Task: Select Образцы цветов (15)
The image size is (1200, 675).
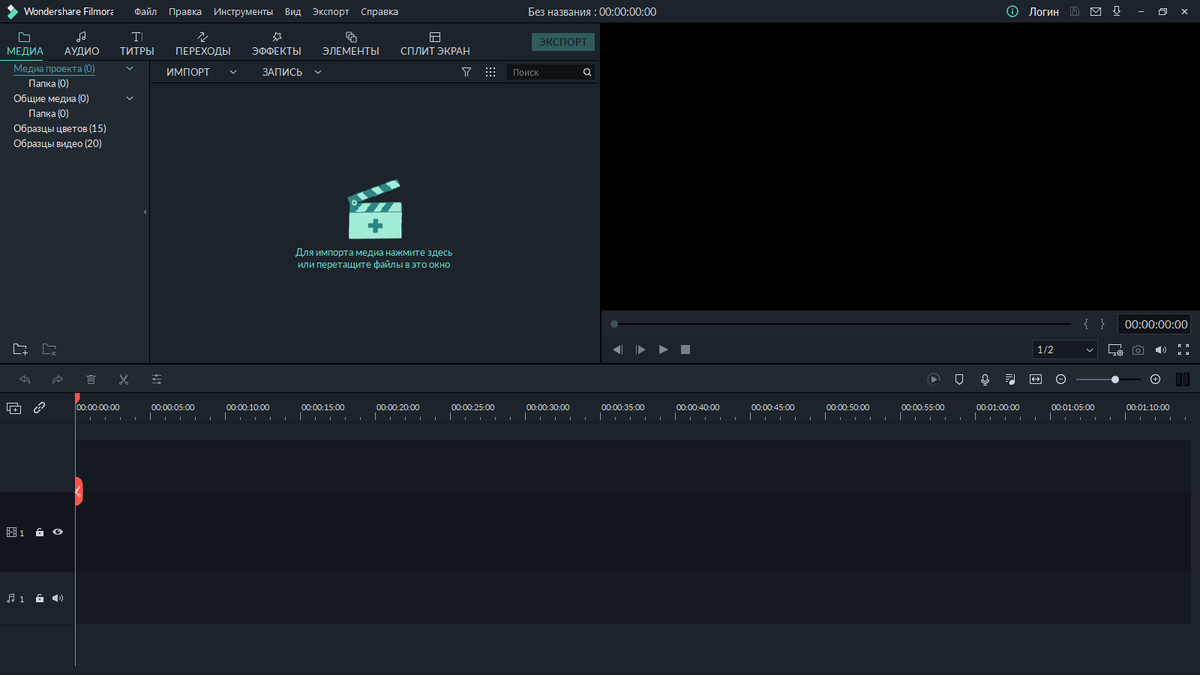Action: [60, 129]
